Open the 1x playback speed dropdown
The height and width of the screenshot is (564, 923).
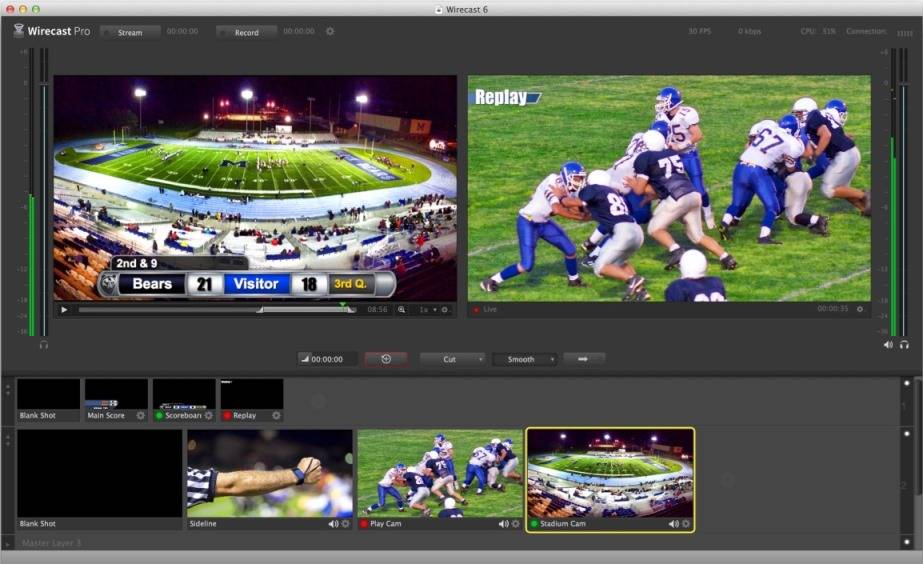(x=427, y=310)
